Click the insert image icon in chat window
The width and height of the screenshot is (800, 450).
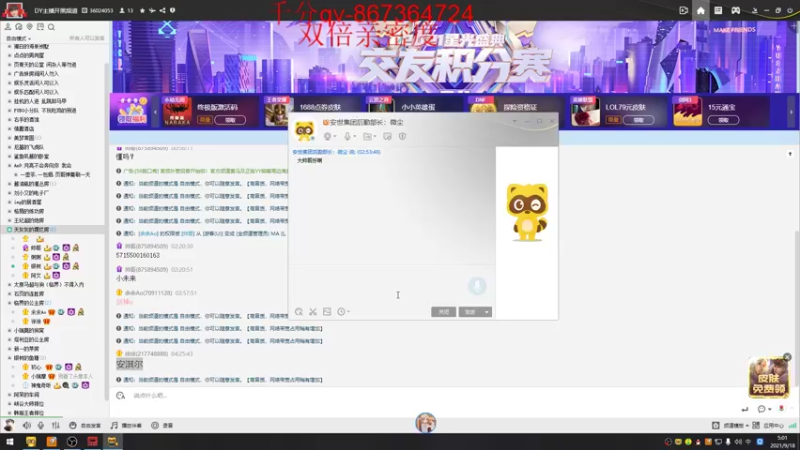327,312
